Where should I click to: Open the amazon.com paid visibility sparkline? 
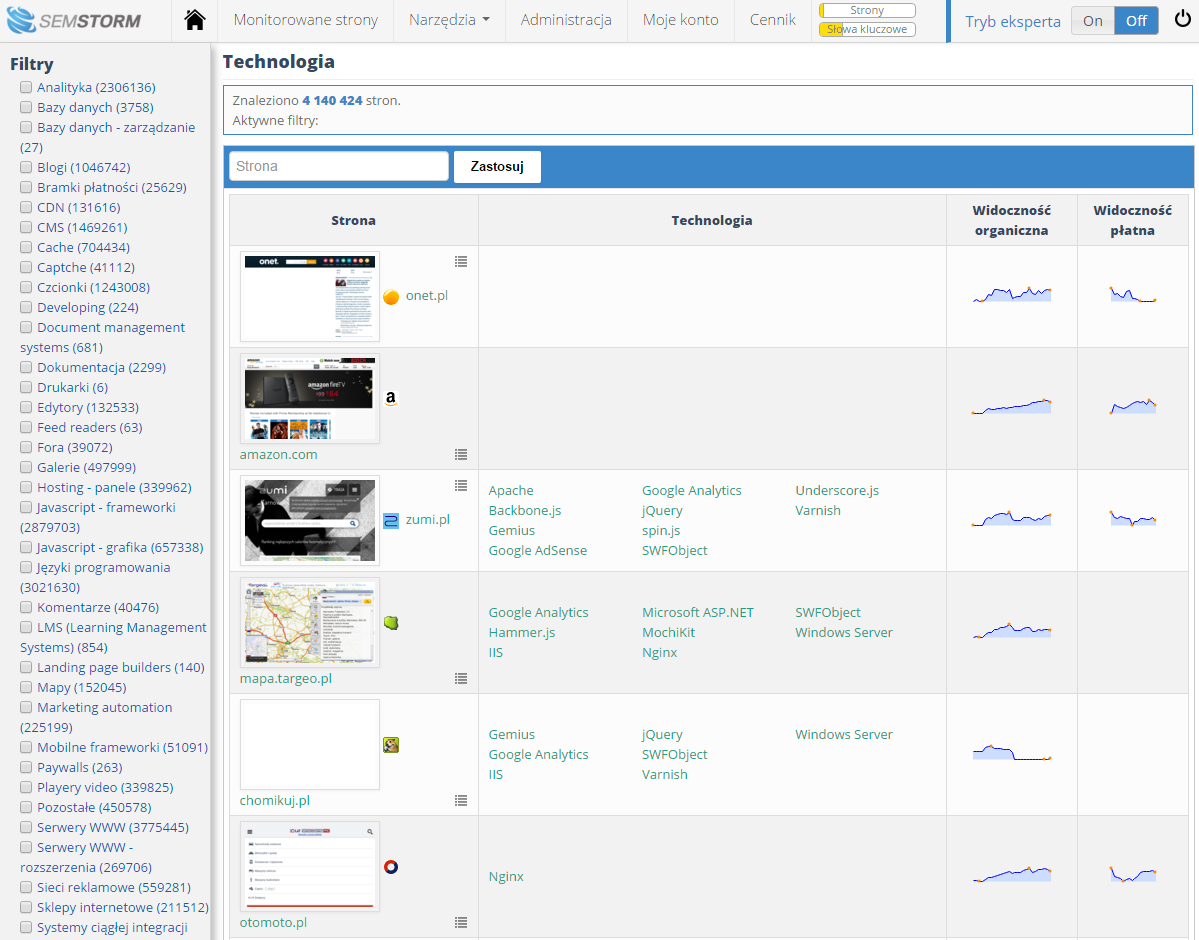tap(1132, 406)
